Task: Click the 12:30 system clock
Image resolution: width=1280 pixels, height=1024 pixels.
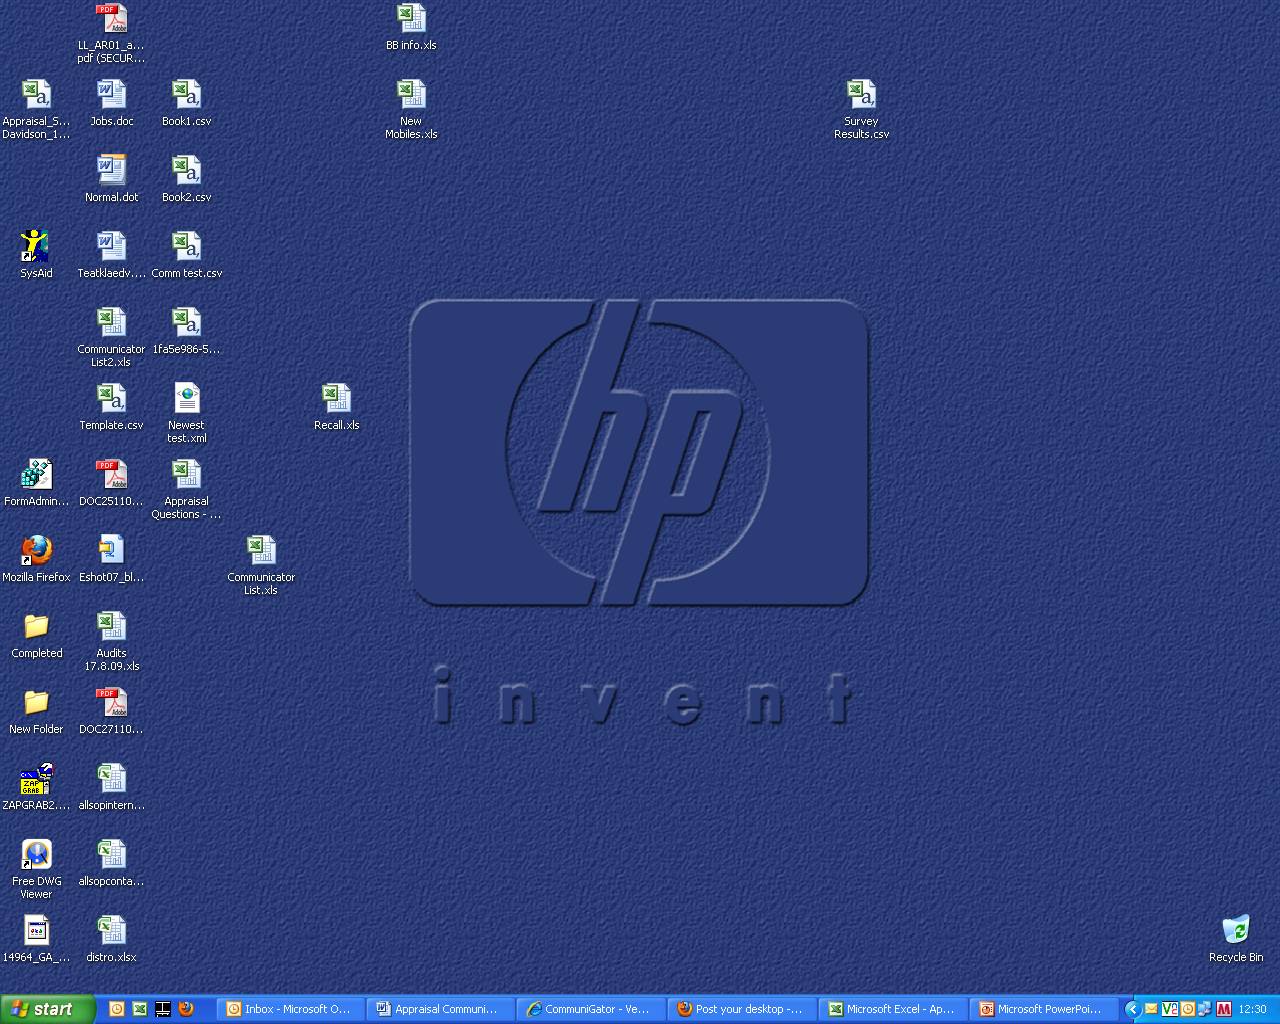Action: 1252,1009
